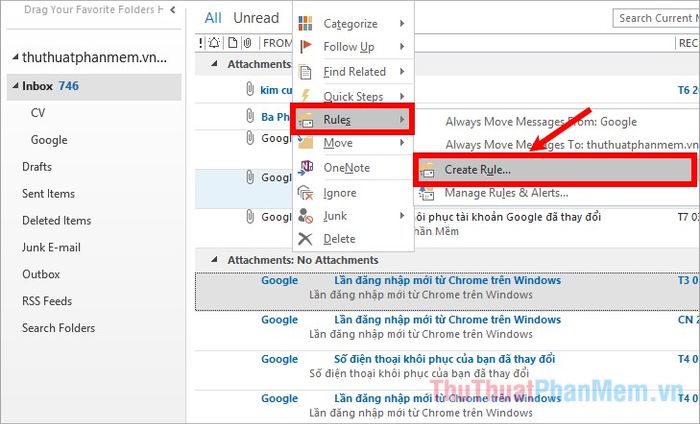
Task: Open the Find Related submenu arrow
Action: [x=402, y=71]
